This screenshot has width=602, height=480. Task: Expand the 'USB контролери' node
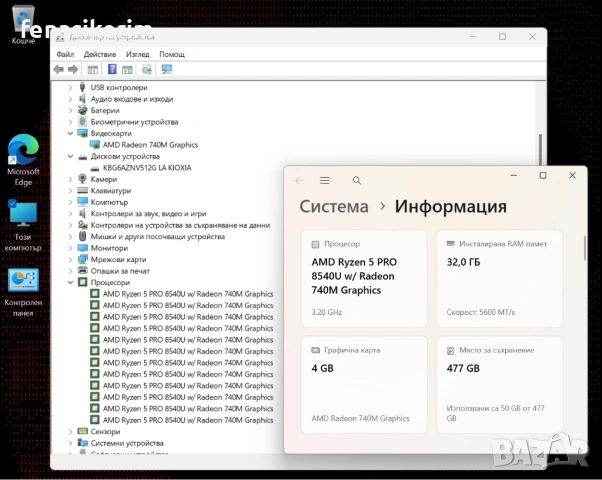70,88
